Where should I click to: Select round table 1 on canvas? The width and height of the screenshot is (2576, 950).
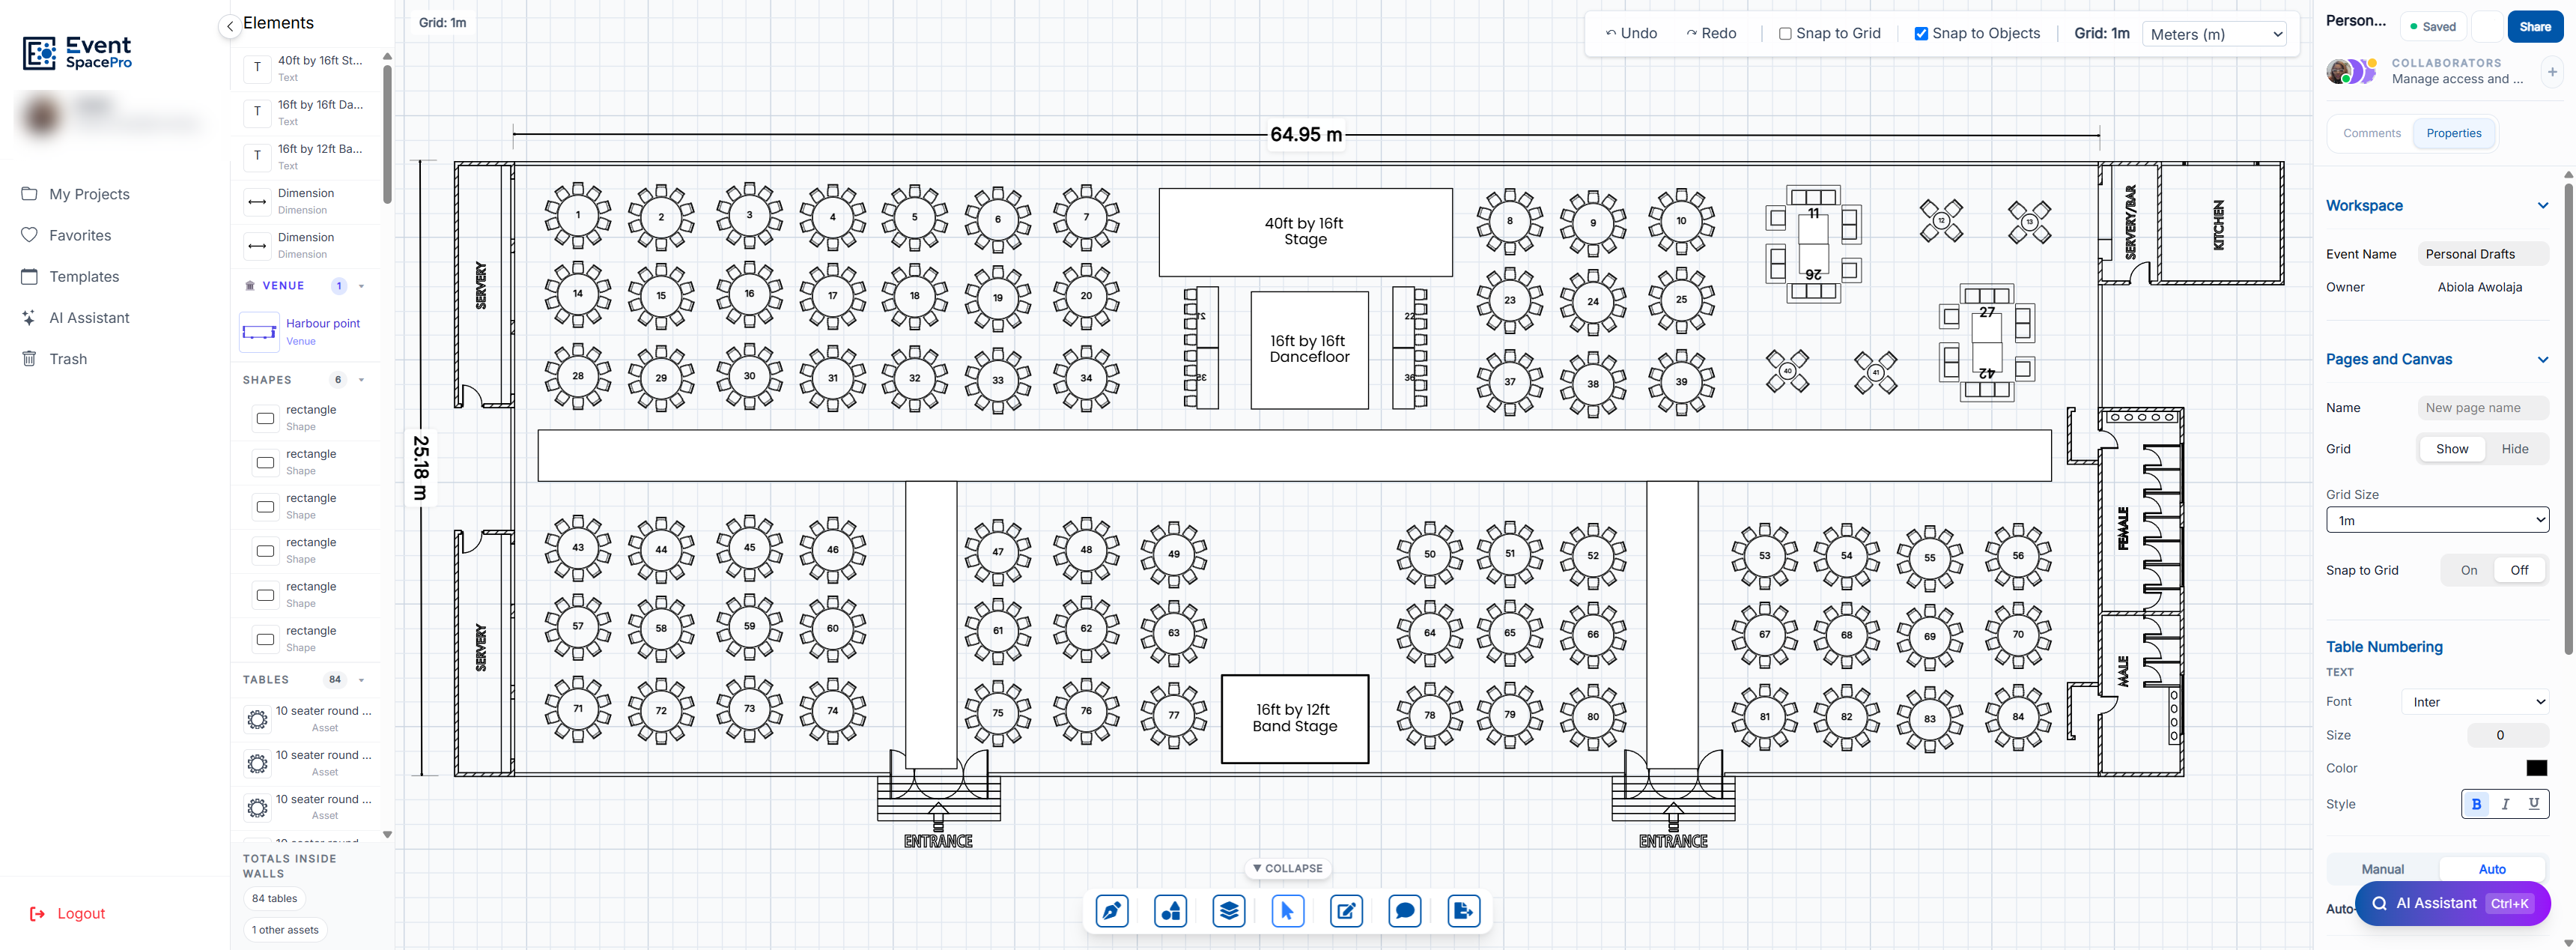[x=577, y=215]
